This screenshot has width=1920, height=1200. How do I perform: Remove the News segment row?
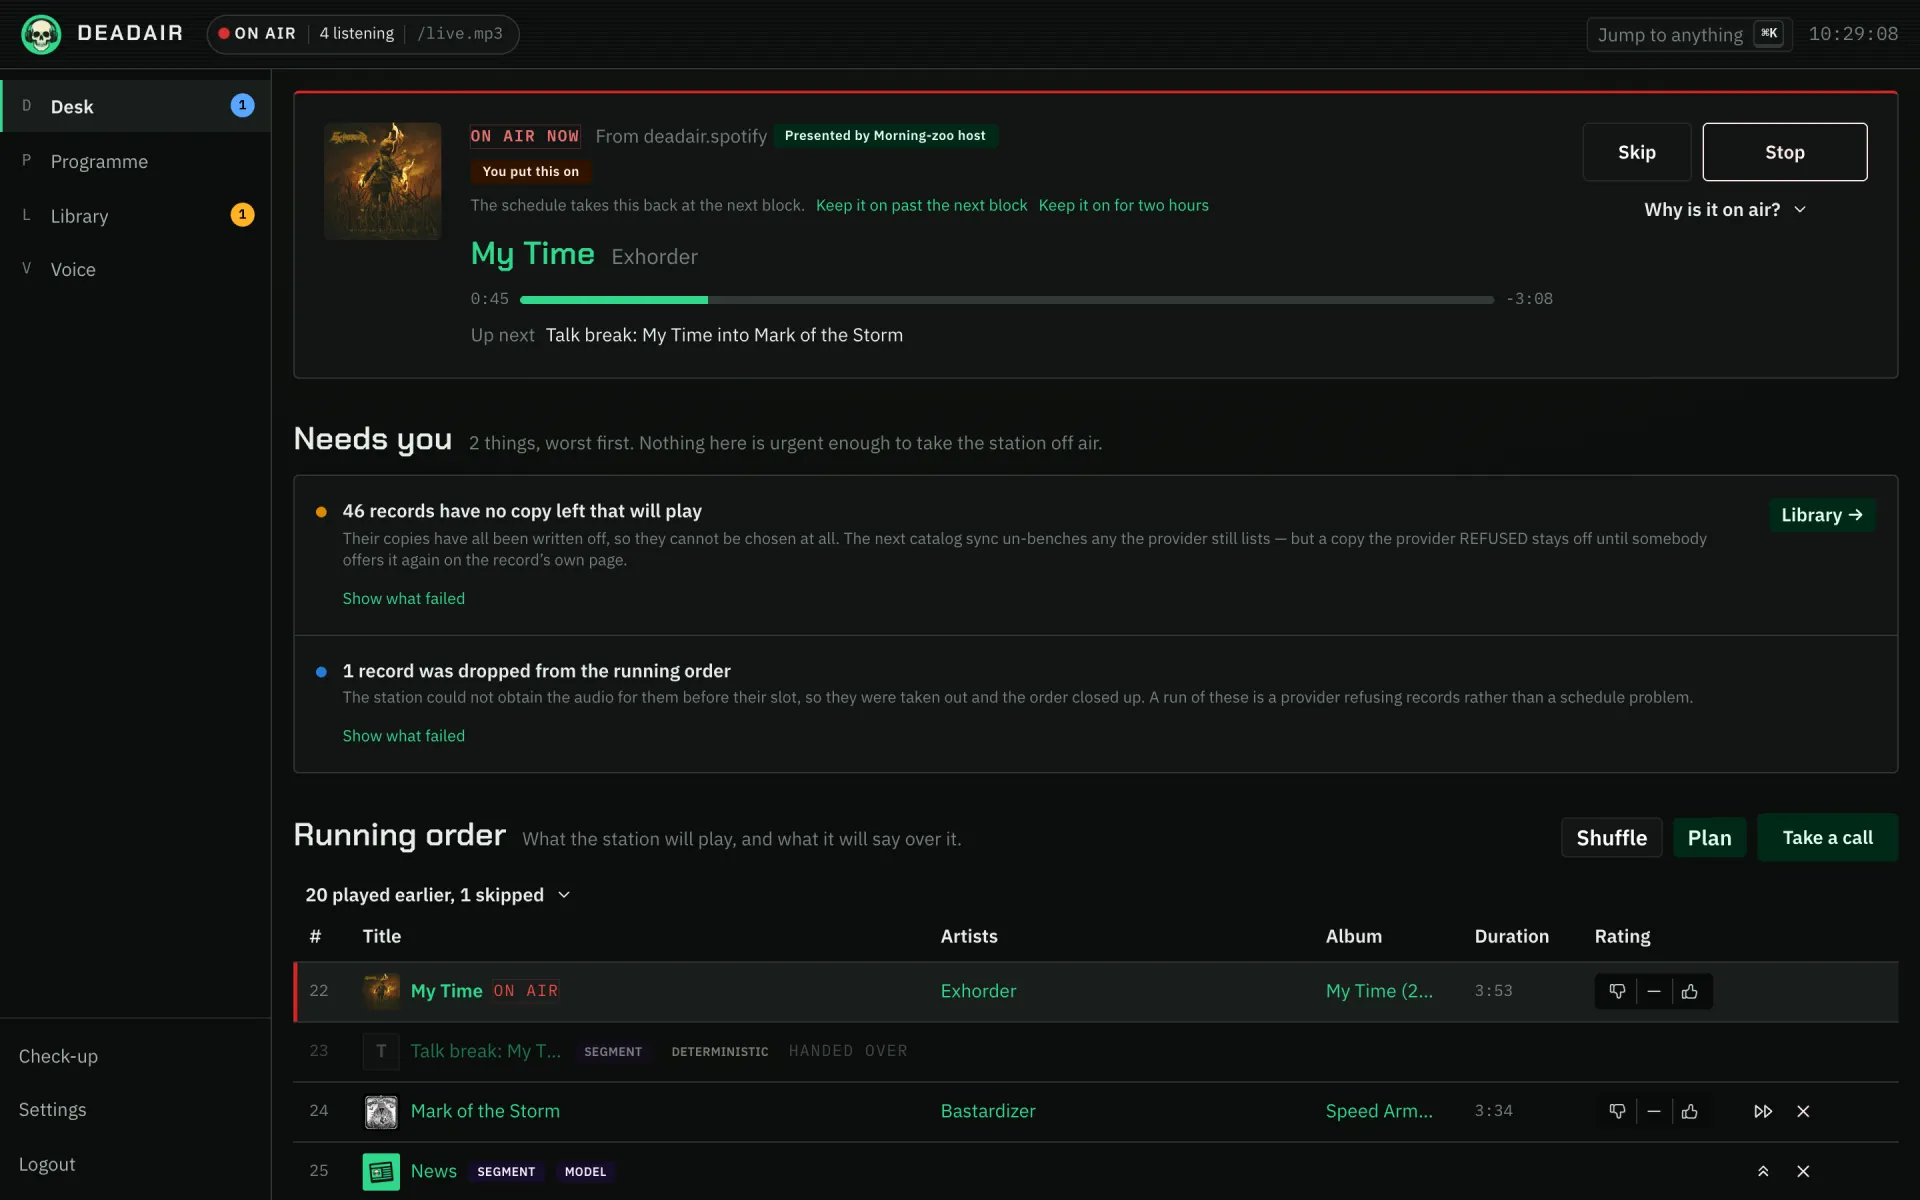[1803, 1171]
